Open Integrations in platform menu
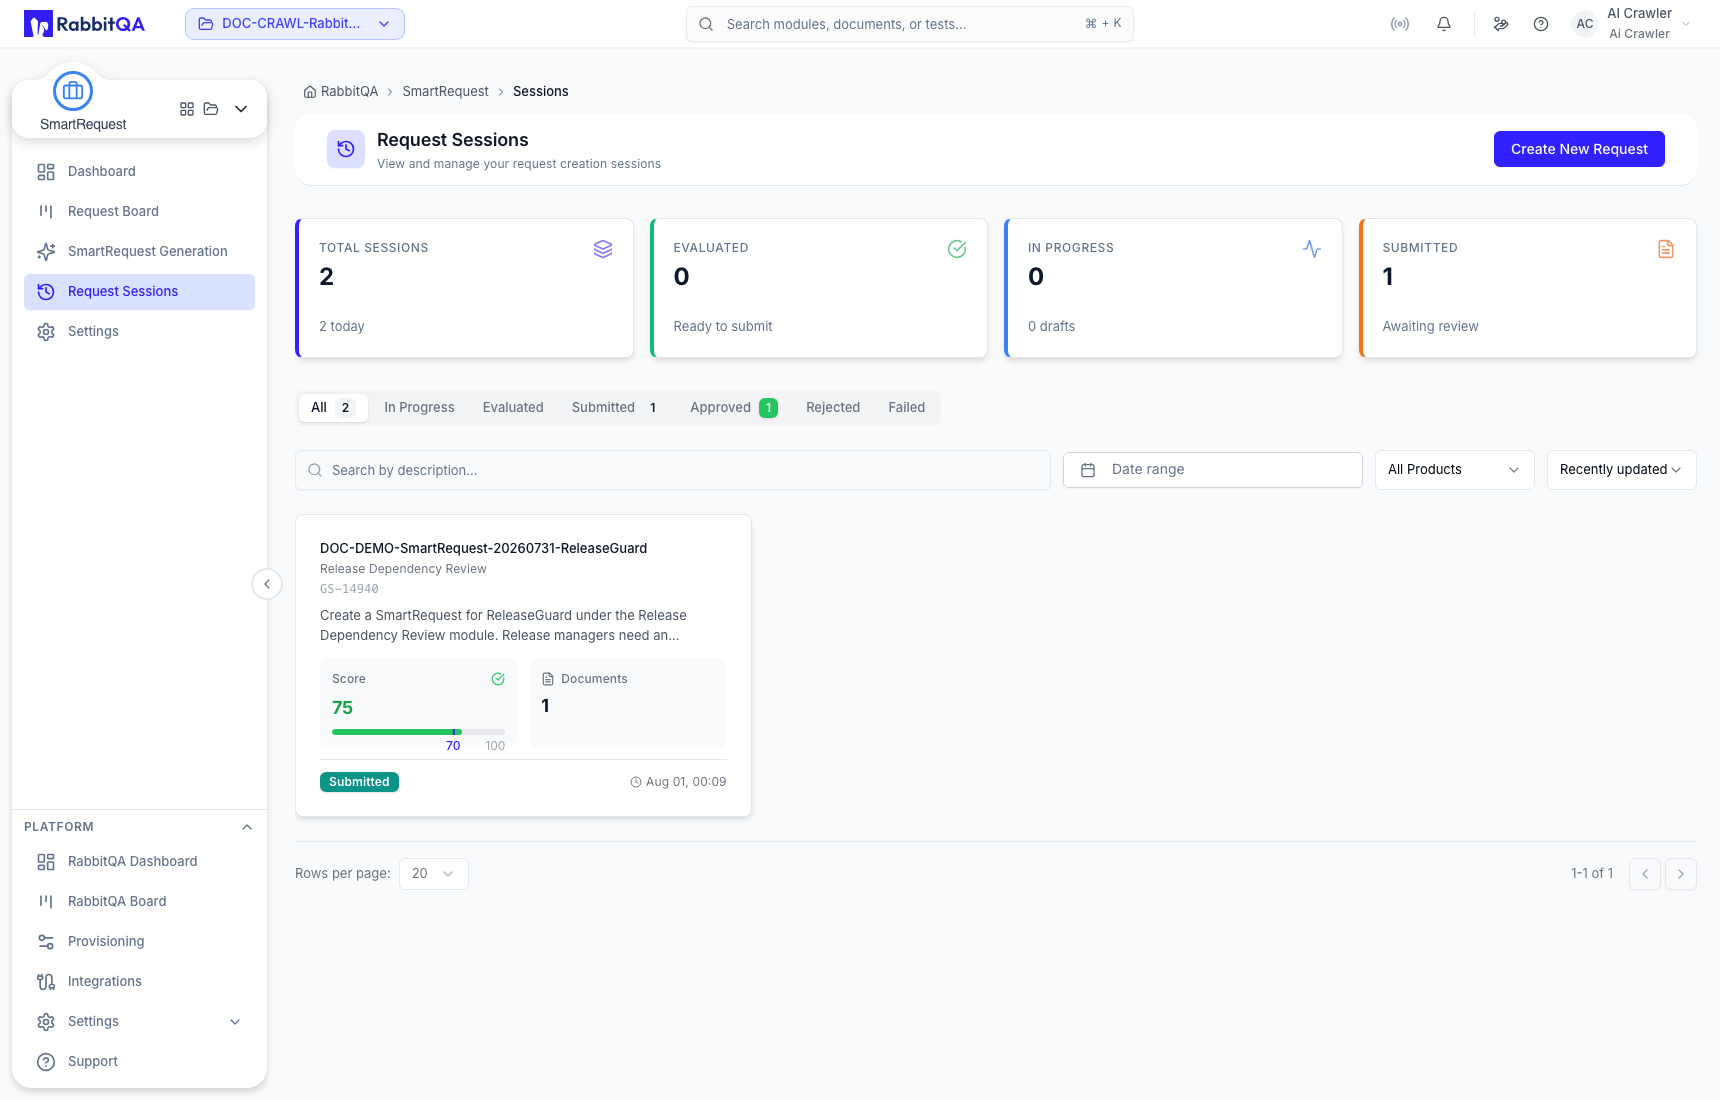 tap(139, 982)
